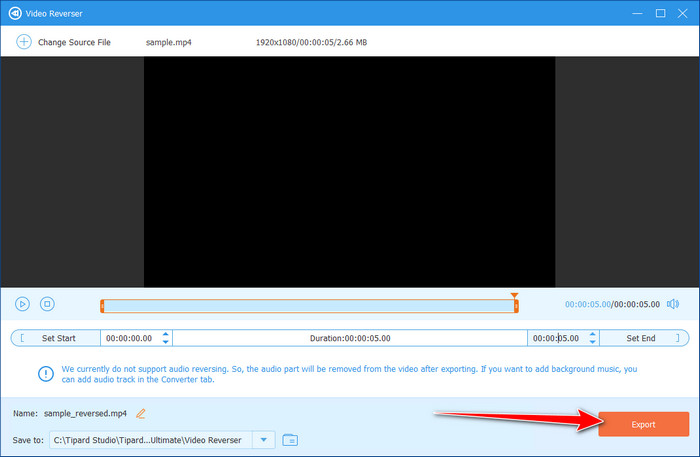Screen dimensions: 700x457
Task: Click the Stop playback button
Action: (46, 304)
